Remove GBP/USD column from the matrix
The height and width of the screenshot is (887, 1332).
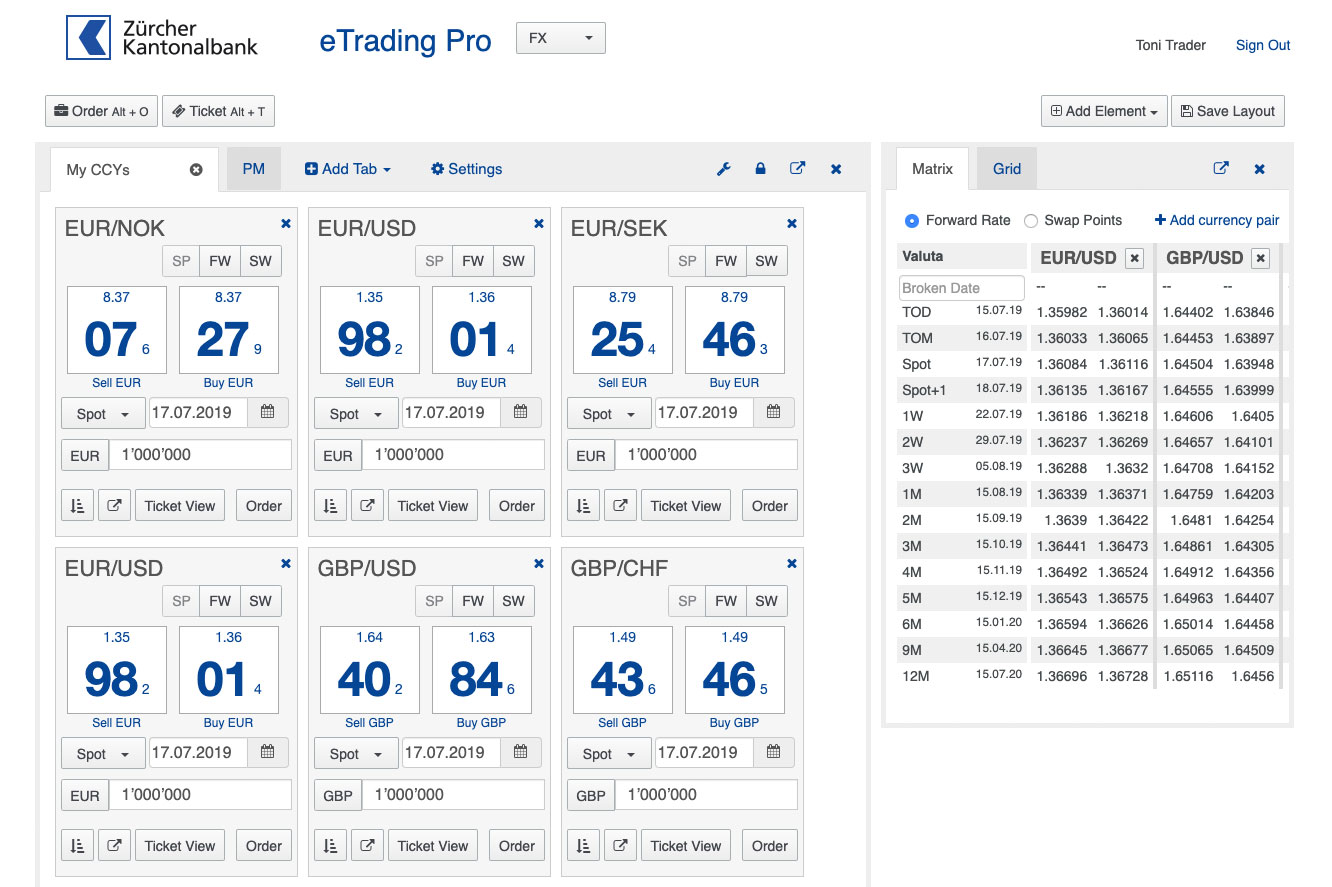pyautogui.click(x=1260, y=258)
